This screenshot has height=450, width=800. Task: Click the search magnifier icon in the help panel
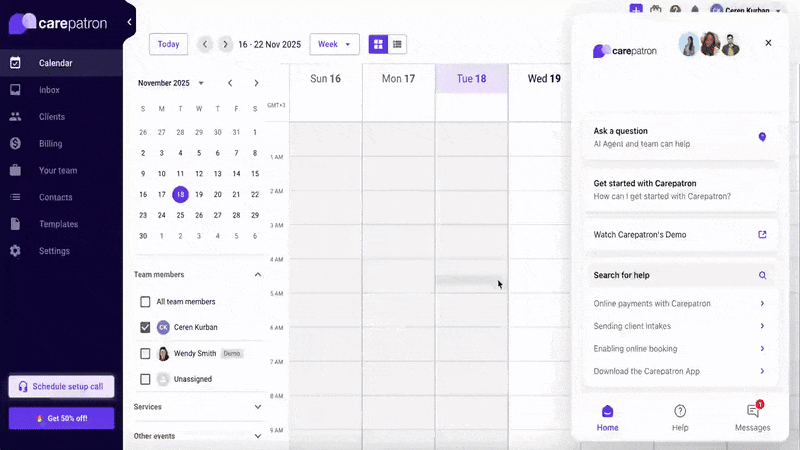coord(762,276)
